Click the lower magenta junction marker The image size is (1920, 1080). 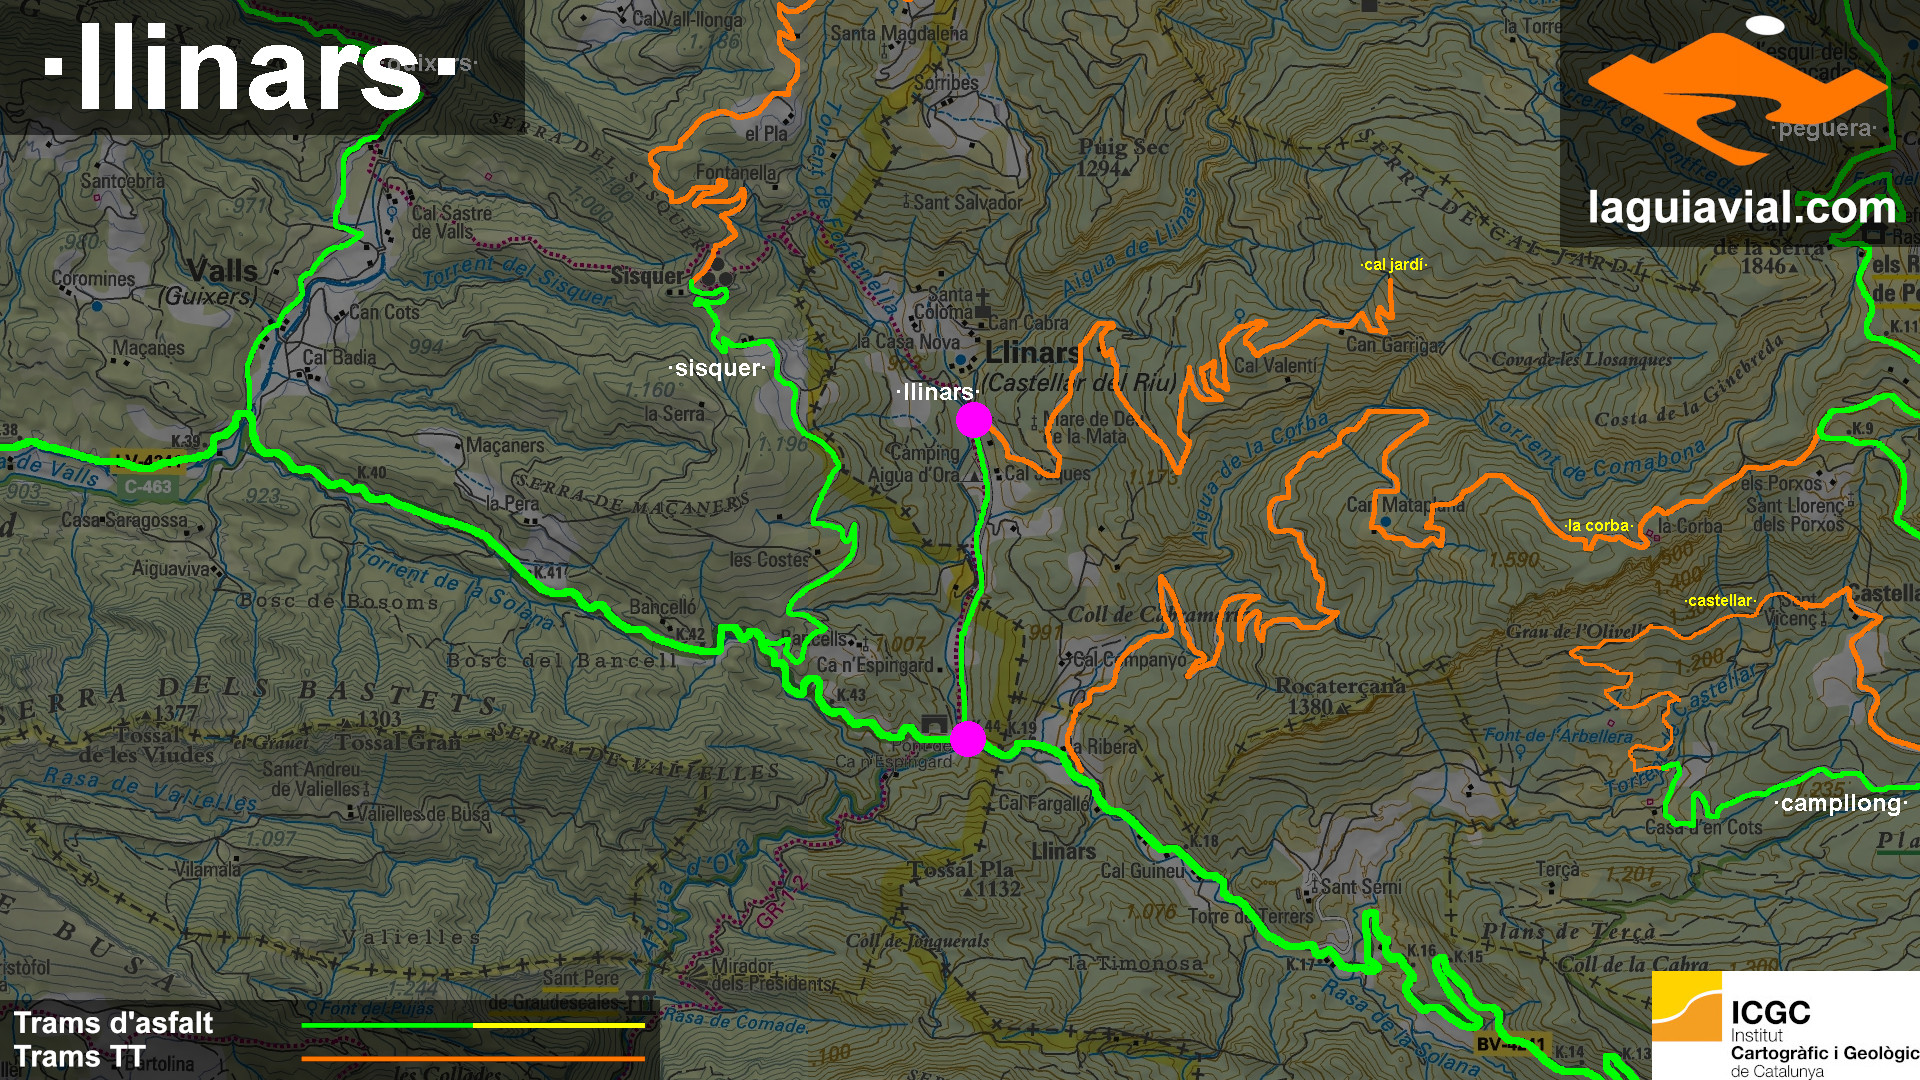tap(967, 739)
